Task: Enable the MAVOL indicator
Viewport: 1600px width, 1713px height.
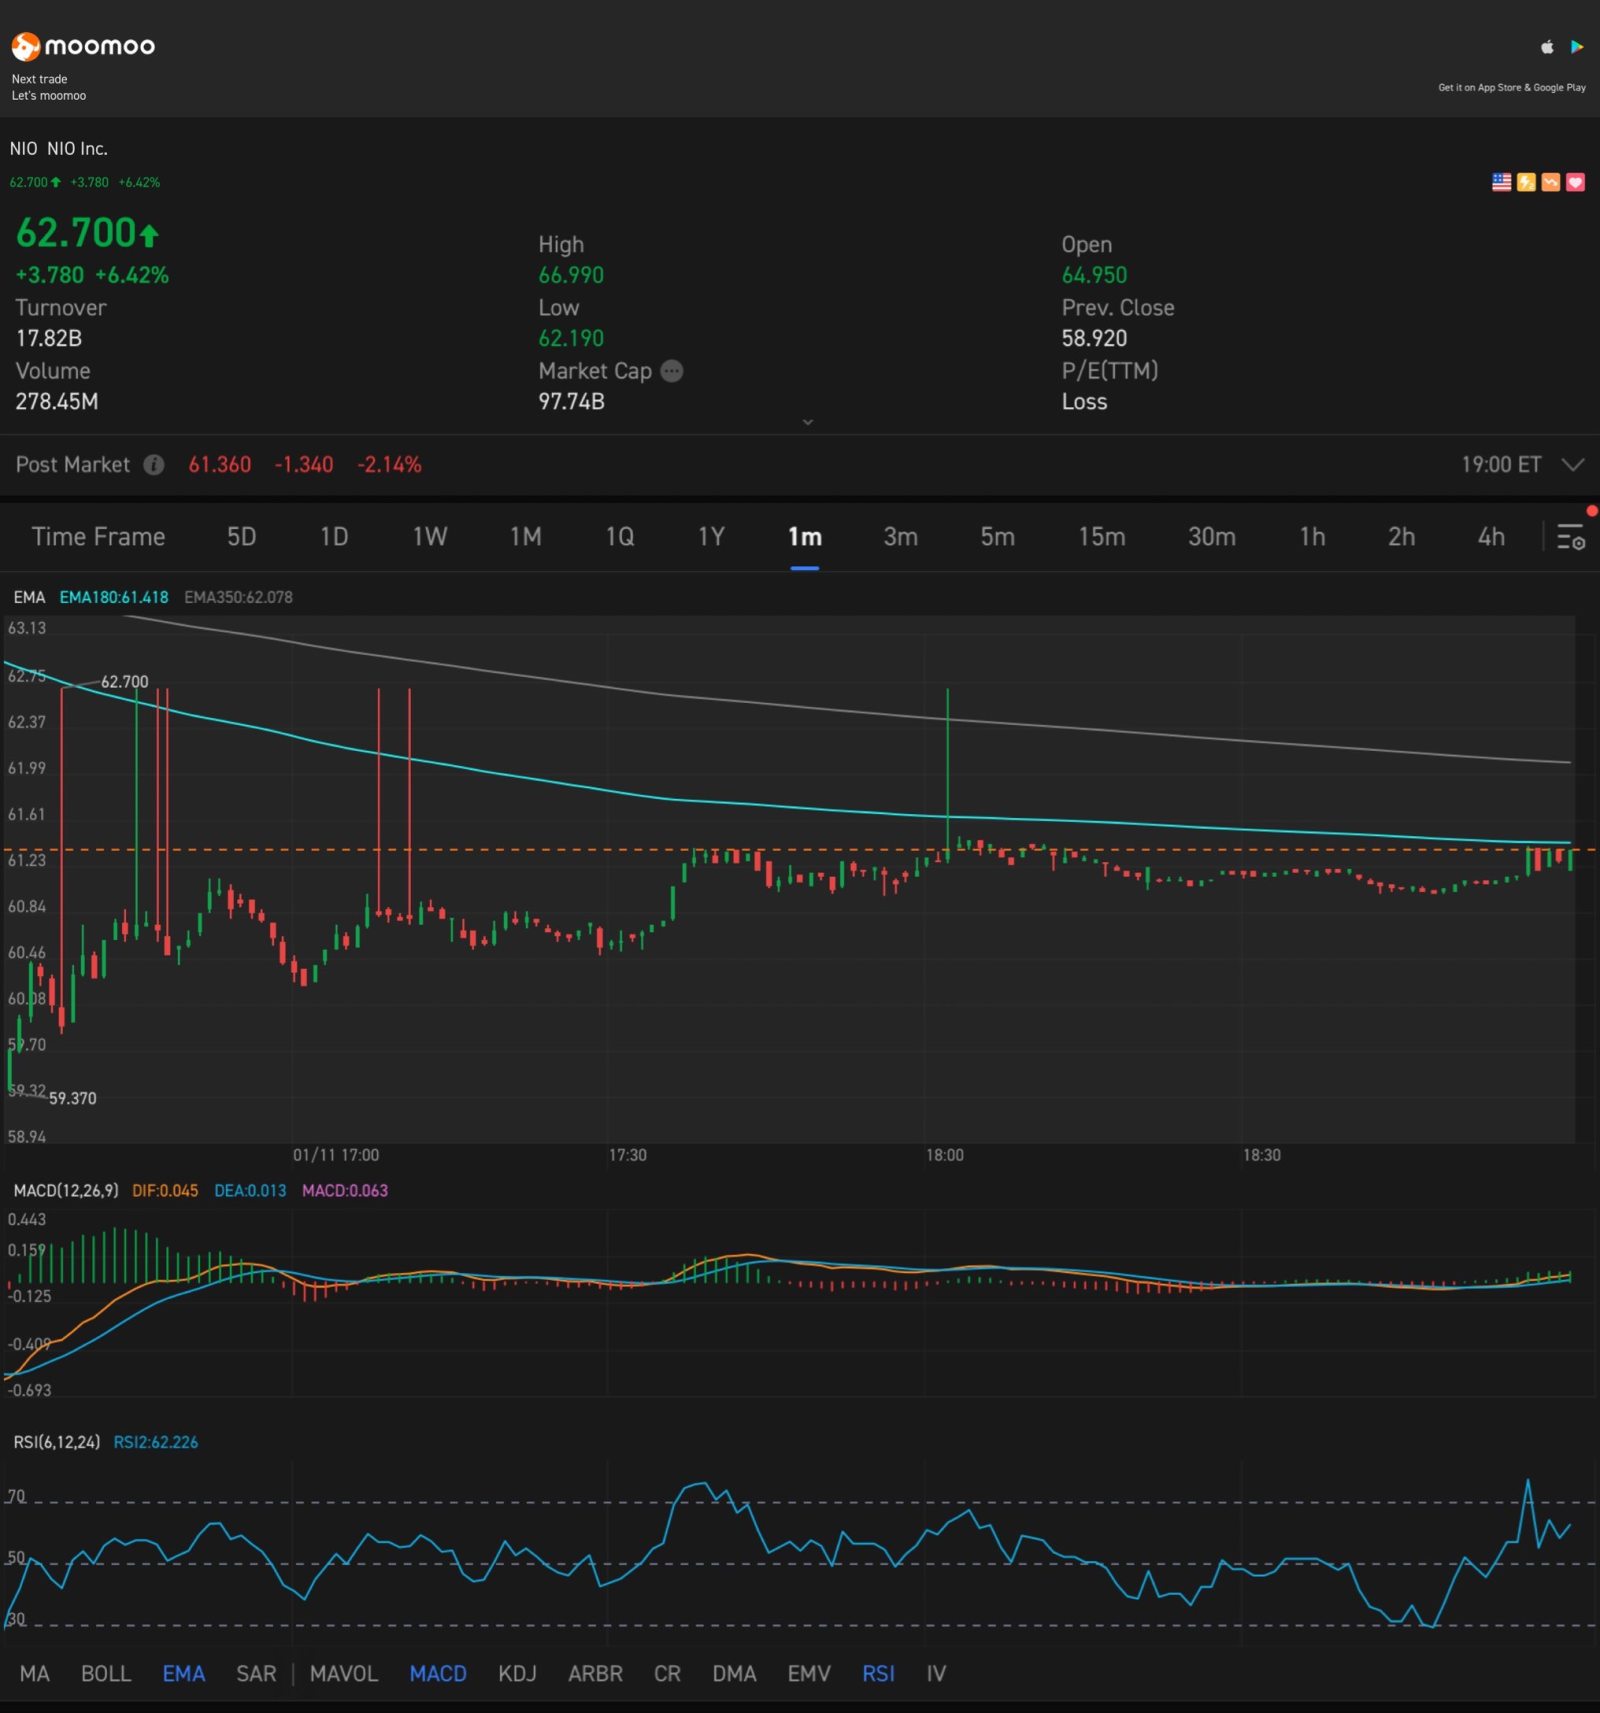Action: point(344,1674)
